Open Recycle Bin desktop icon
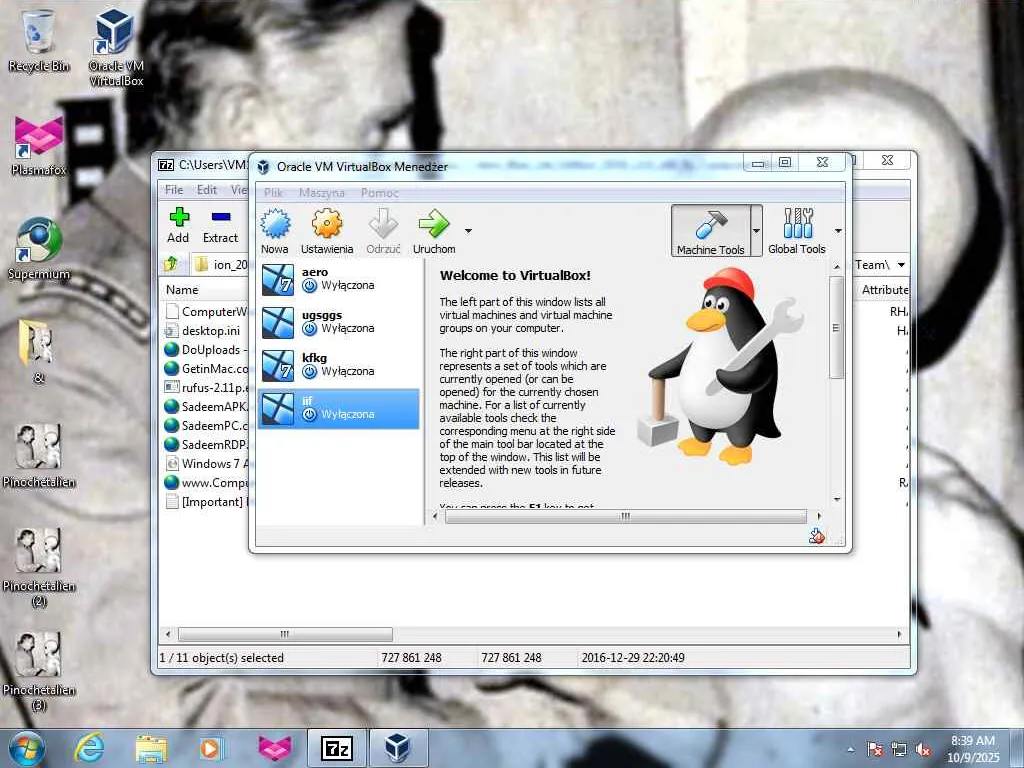This screenshot has width=1024, height=768. tap(39, 40)
